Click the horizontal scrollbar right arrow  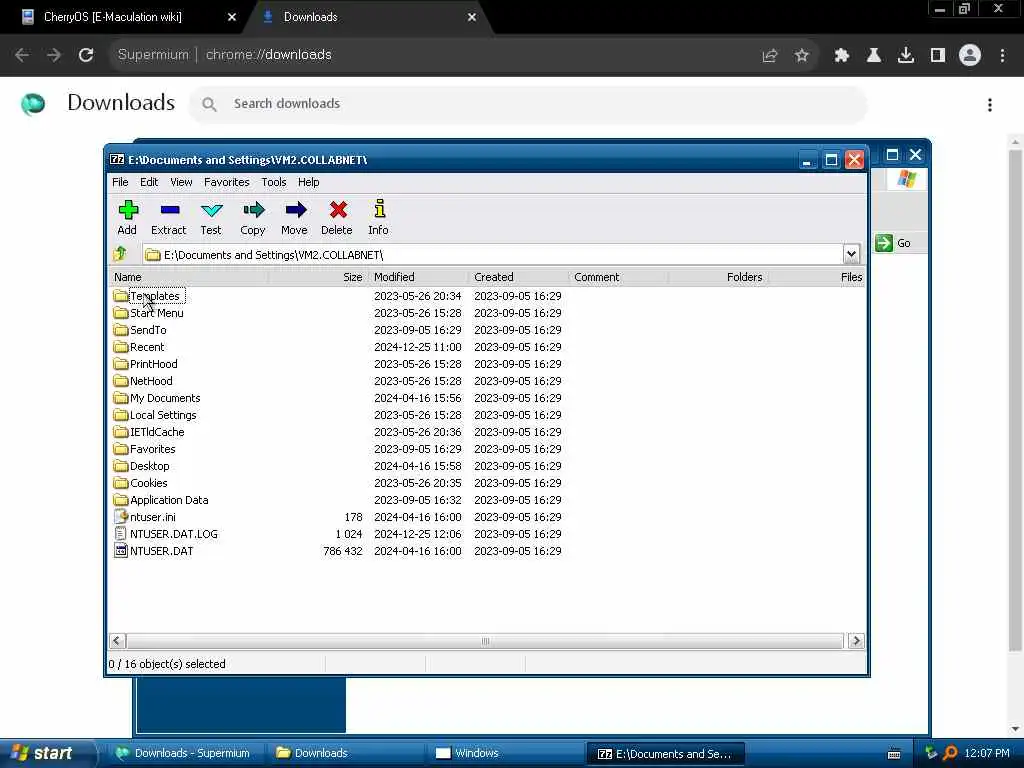(x=856, y=641)
